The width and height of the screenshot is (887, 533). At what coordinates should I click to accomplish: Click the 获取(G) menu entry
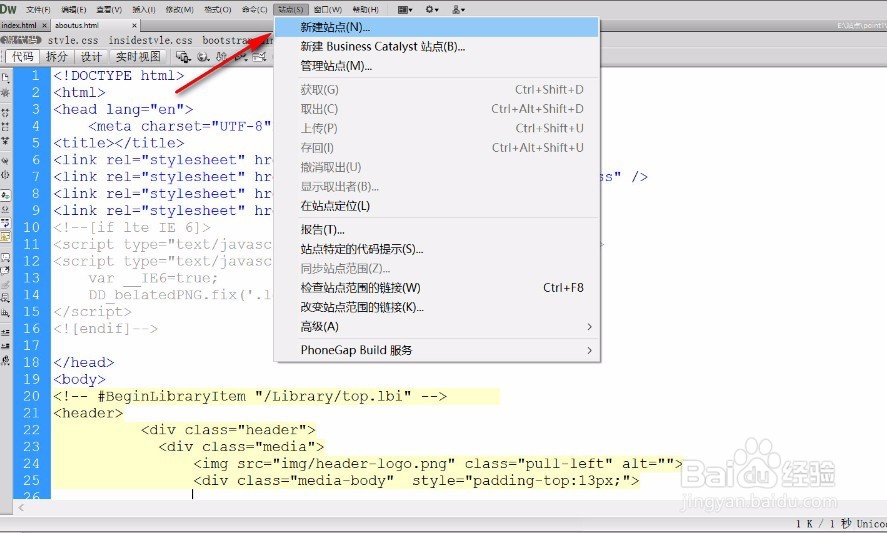coord(436,90)
